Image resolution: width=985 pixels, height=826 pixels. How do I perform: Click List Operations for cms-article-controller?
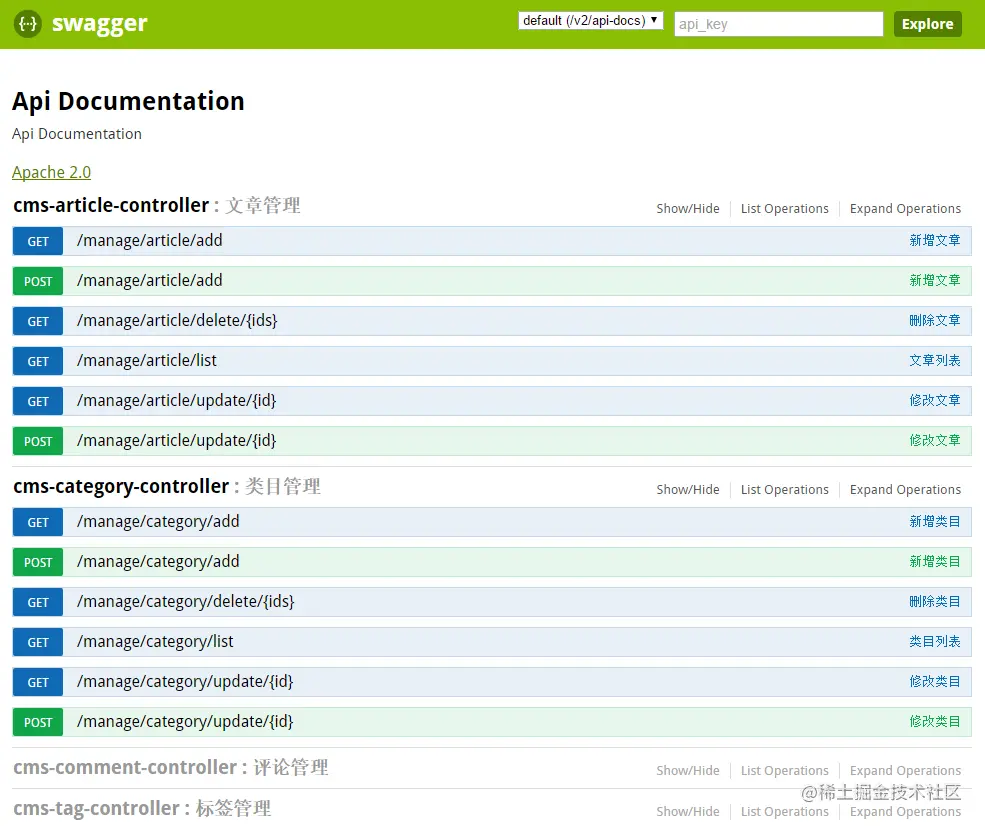click(x=785, y=209)
